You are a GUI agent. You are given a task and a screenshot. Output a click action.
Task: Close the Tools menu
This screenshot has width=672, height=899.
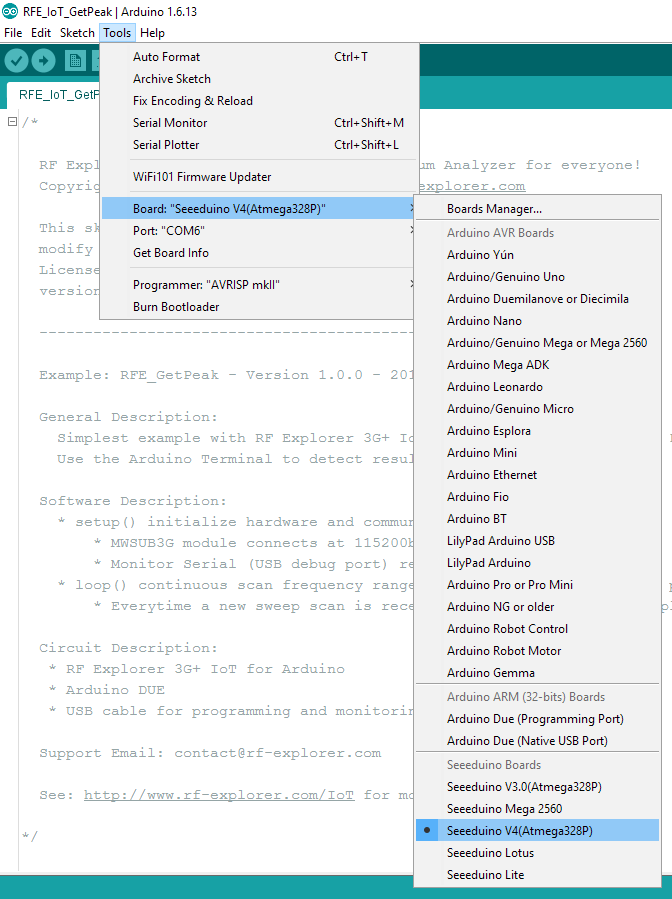[117, 33]
